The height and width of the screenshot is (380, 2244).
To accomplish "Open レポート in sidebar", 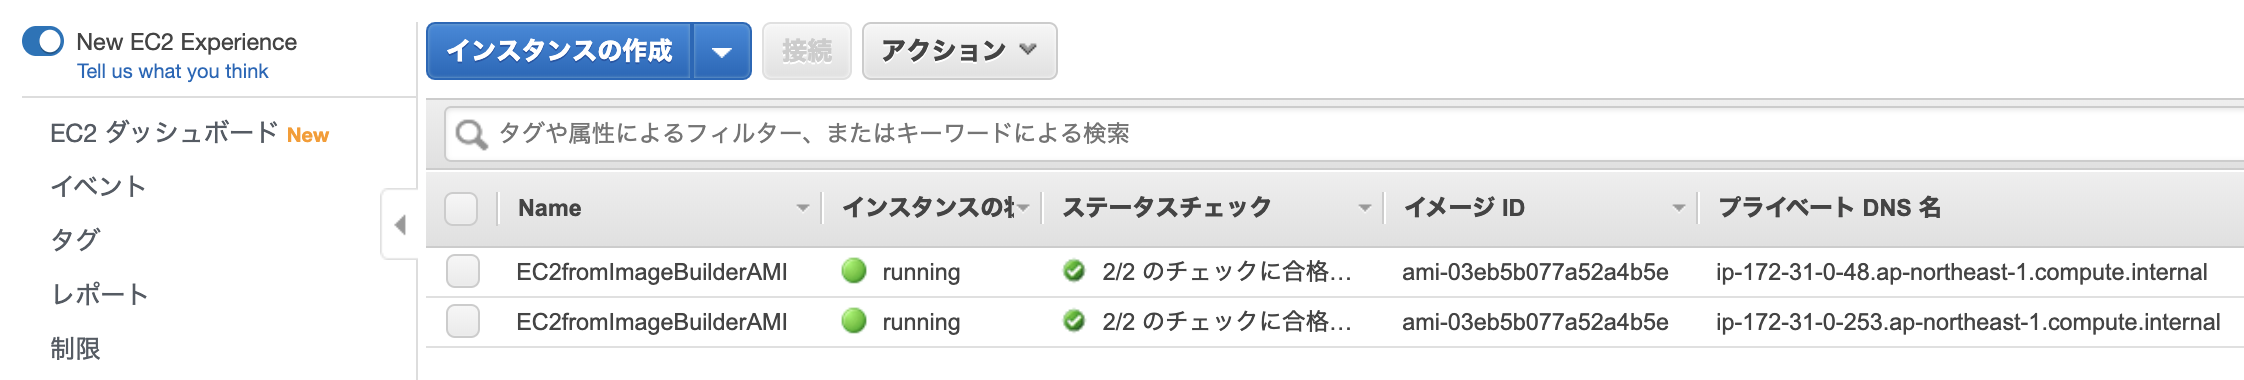I will tap(100, 294).
